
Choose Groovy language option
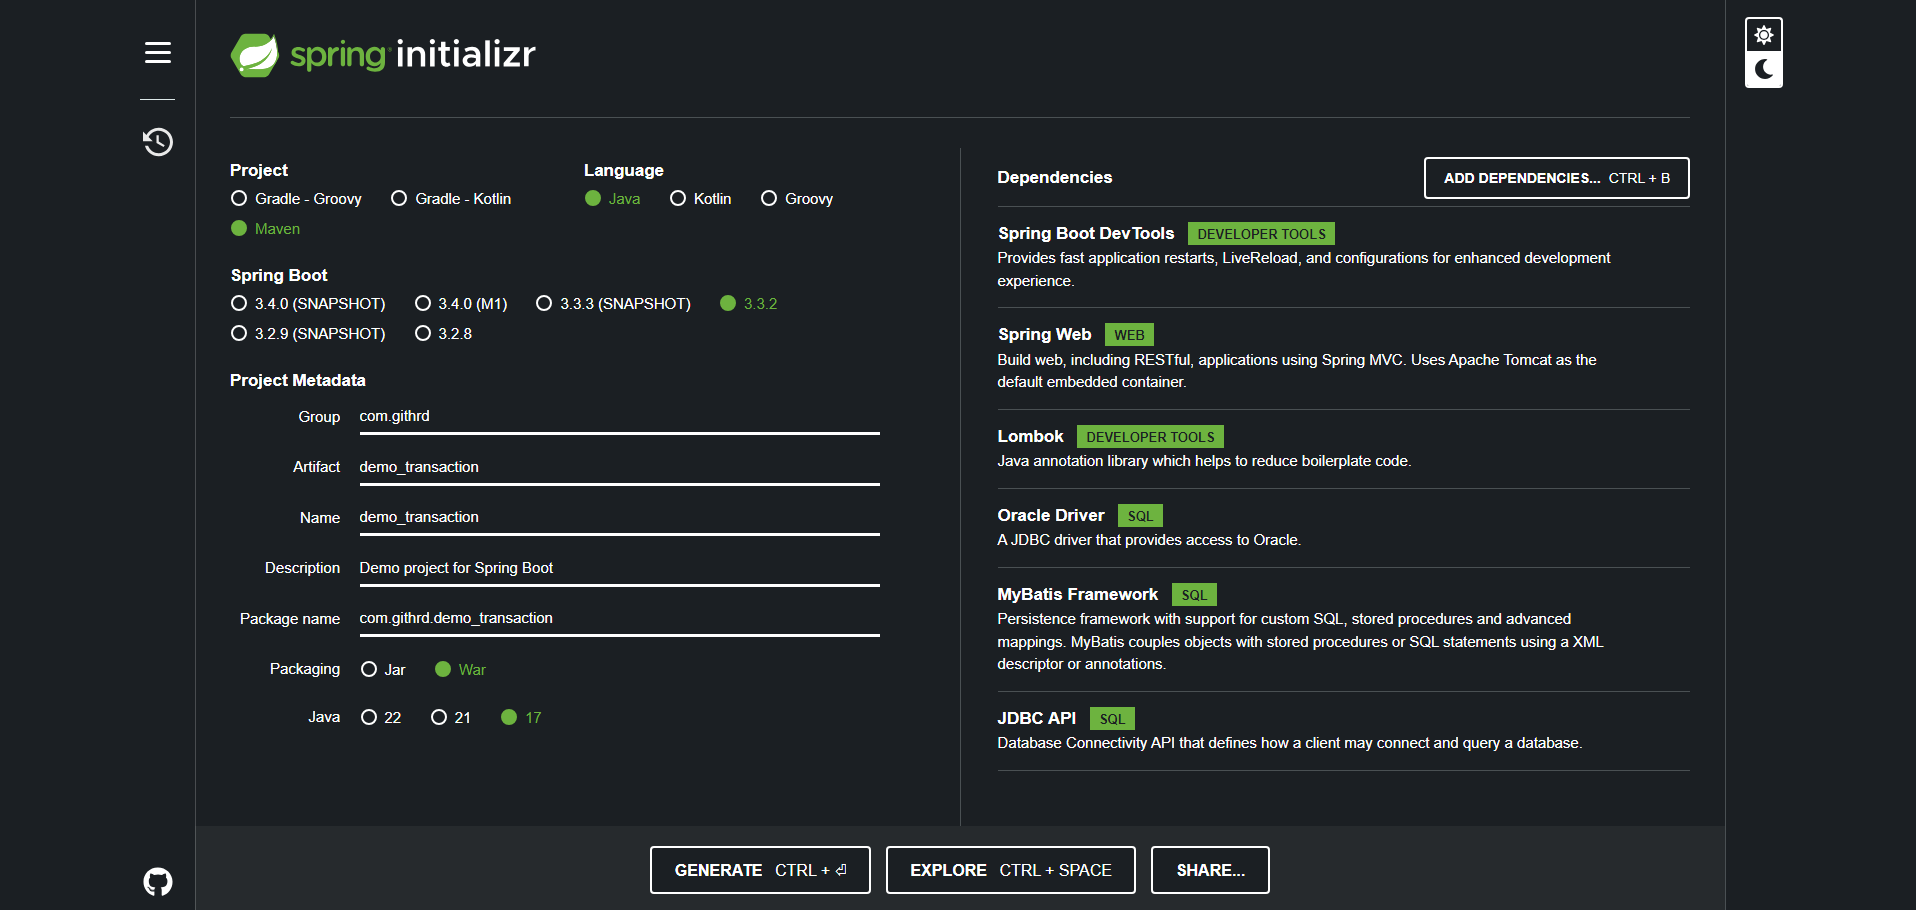797,199
